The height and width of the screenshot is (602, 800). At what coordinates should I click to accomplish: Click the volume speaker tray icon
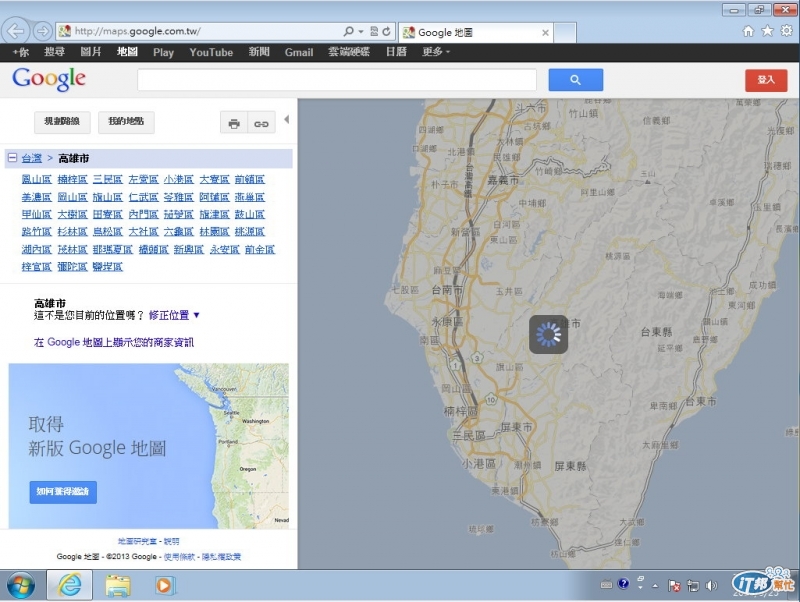[711, 586]
